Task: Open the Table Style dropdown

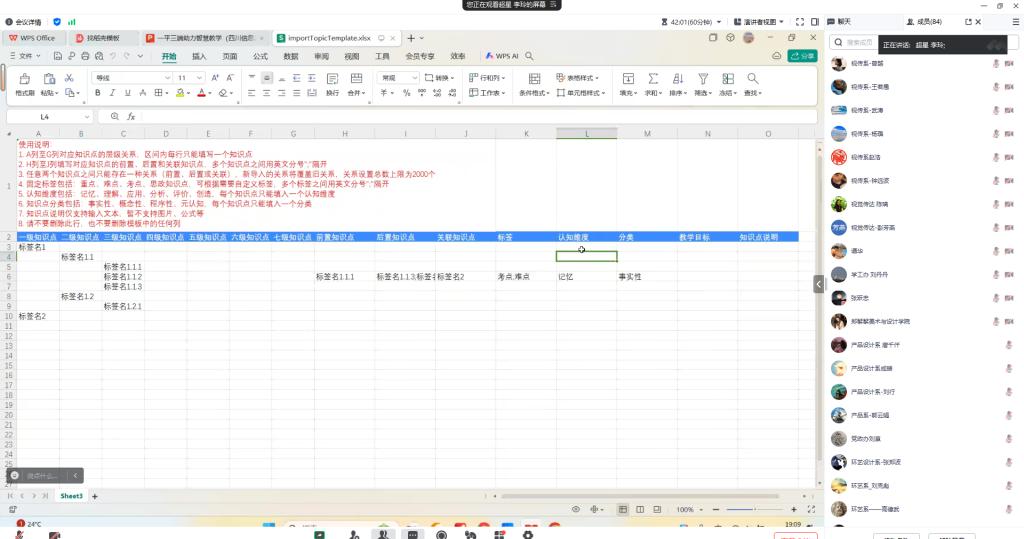Action: pos(577,78)
